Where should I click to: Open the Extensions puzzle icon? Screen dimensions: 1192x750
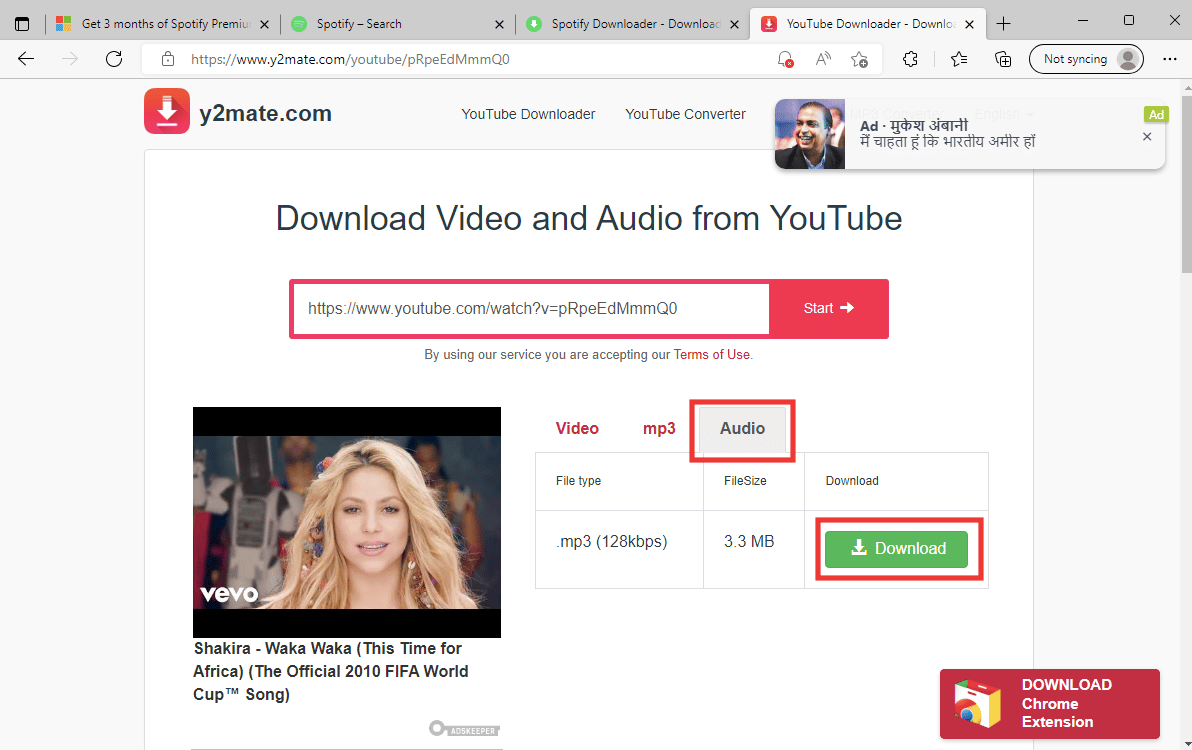click(910, 59)
